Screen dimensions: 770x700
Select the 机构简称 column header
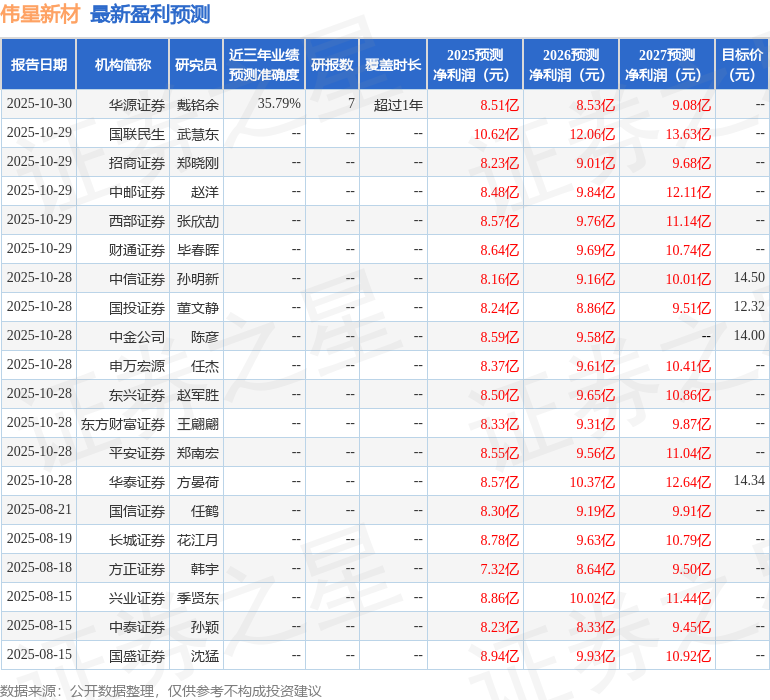(123, 65)
